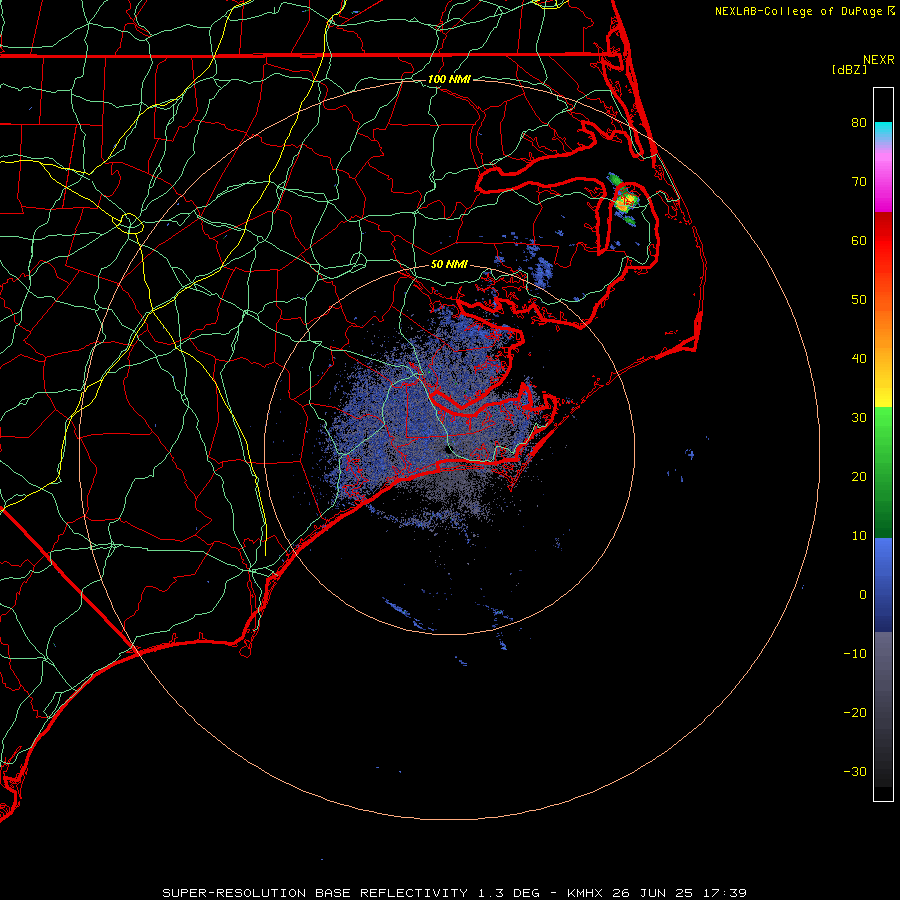The image size is (900, 900).
Task: Pick the cyan segment of the color bar
Action: click(x=883, y=133)
